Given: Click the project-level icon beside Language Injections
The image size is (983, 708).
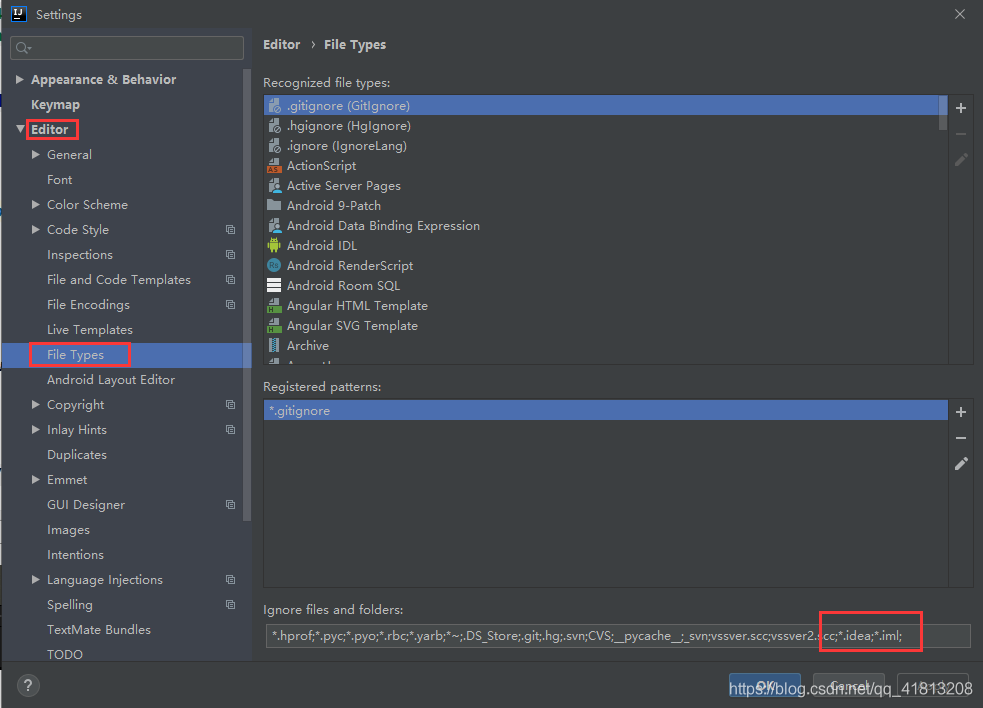Looking at the screenshot, I should [x=231, y=579].
